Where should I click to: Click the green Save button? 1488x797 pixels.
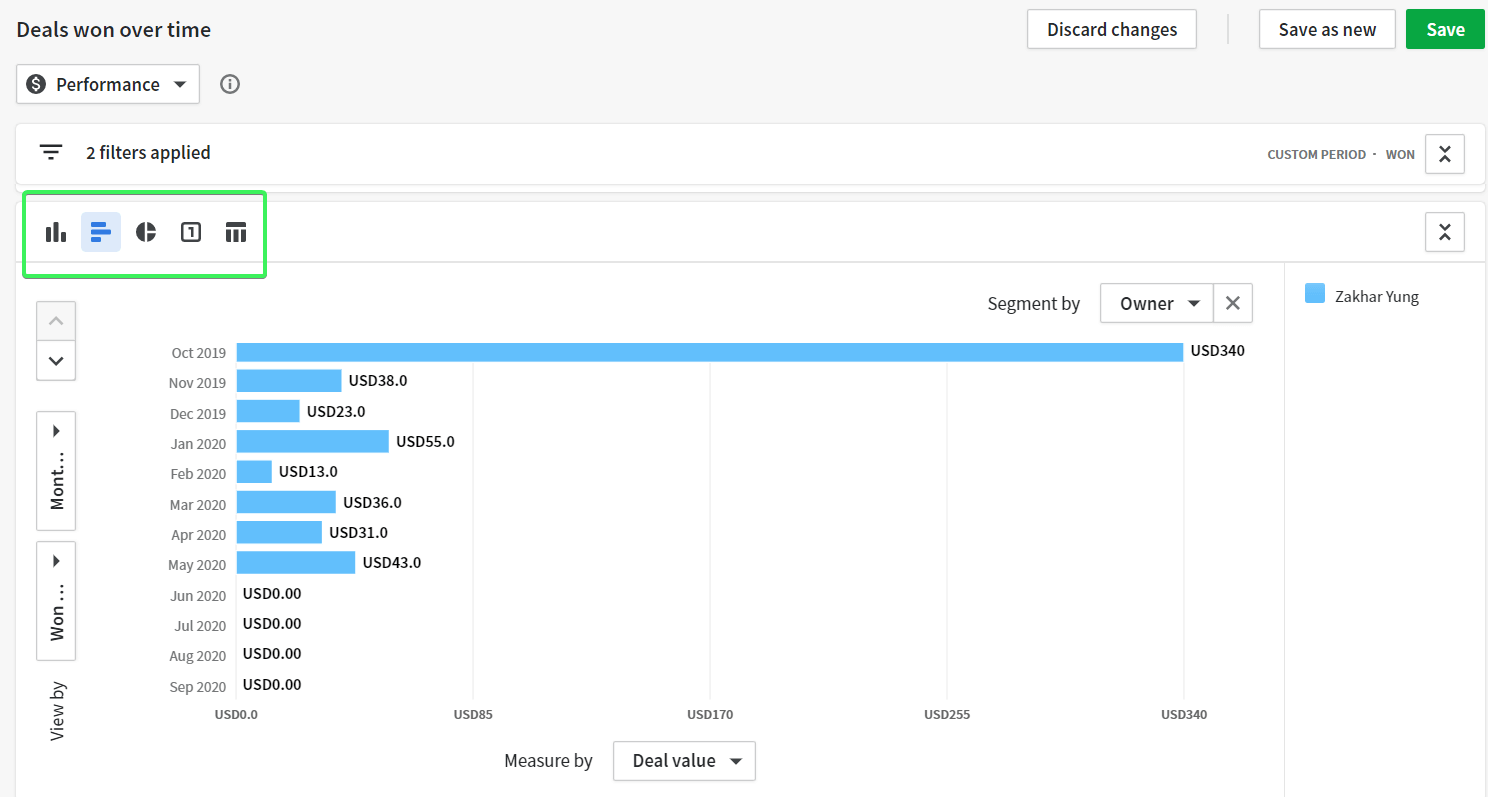(x=1445, y=29)
